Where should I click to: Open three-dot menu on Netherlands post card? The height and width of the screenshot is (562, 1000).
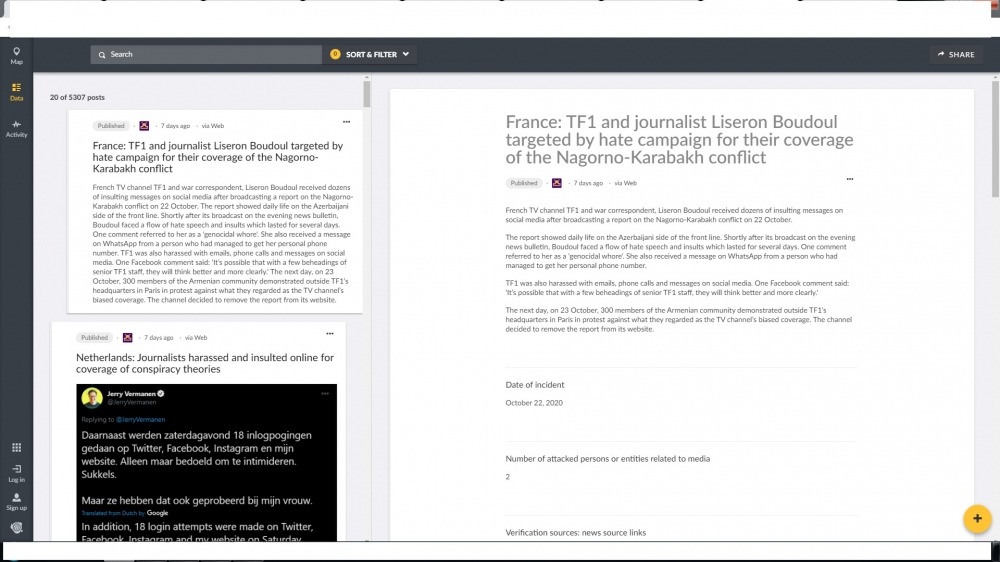click(x=330, y=334)
